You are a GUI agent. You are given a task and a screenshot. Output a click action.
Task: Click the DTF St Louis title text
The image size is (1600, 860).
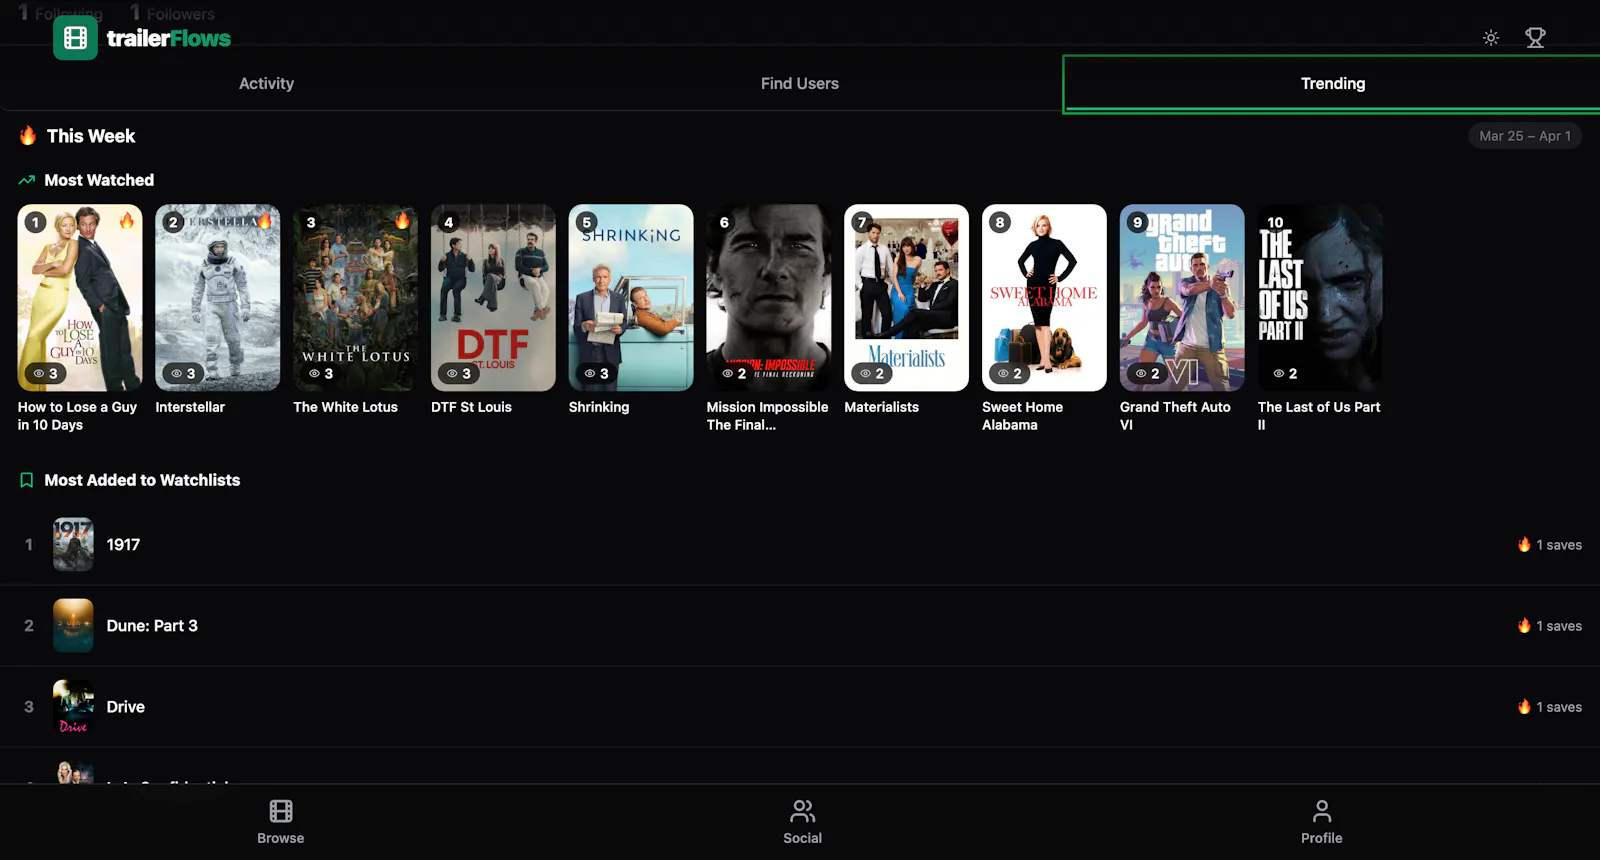471,407
